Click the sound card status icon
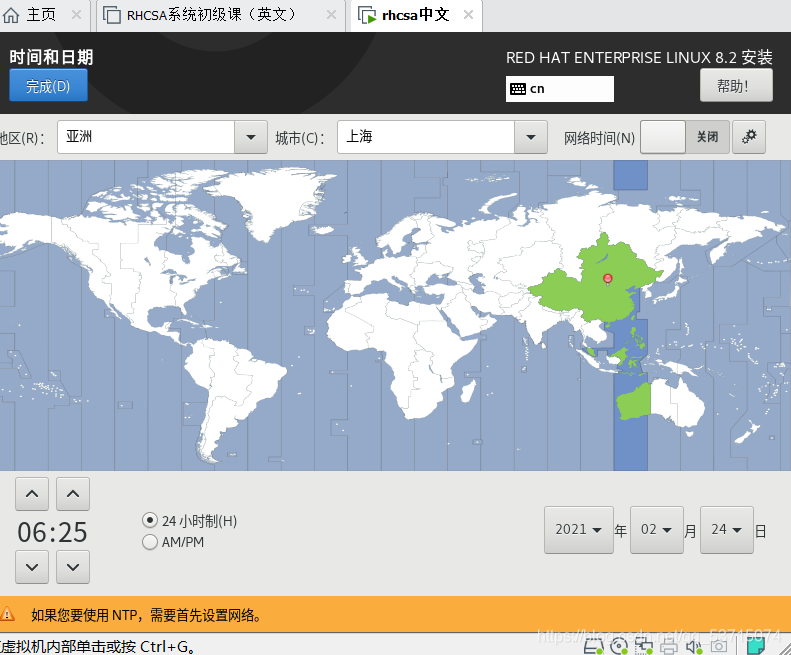This screenshot has height=655, width=791. point(694,646)
